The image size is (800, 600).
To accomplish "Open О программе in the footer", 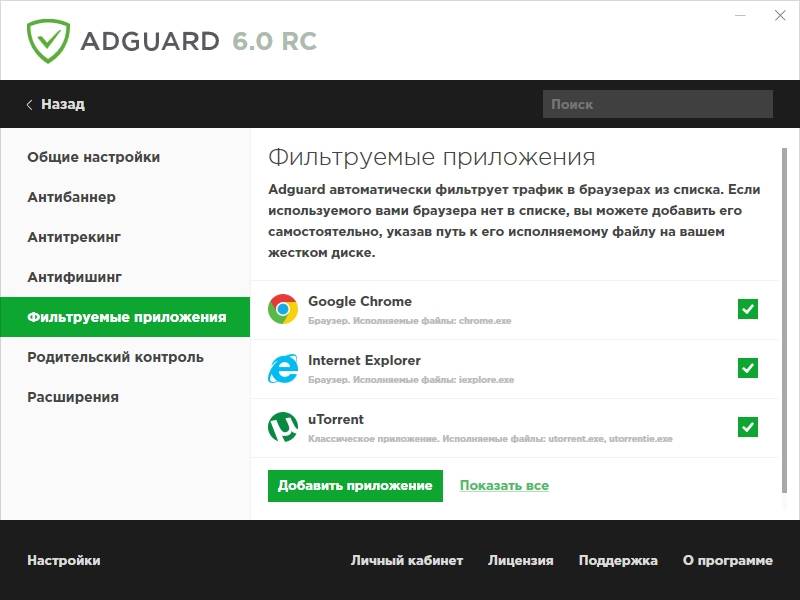I will (x=728, y=560).
